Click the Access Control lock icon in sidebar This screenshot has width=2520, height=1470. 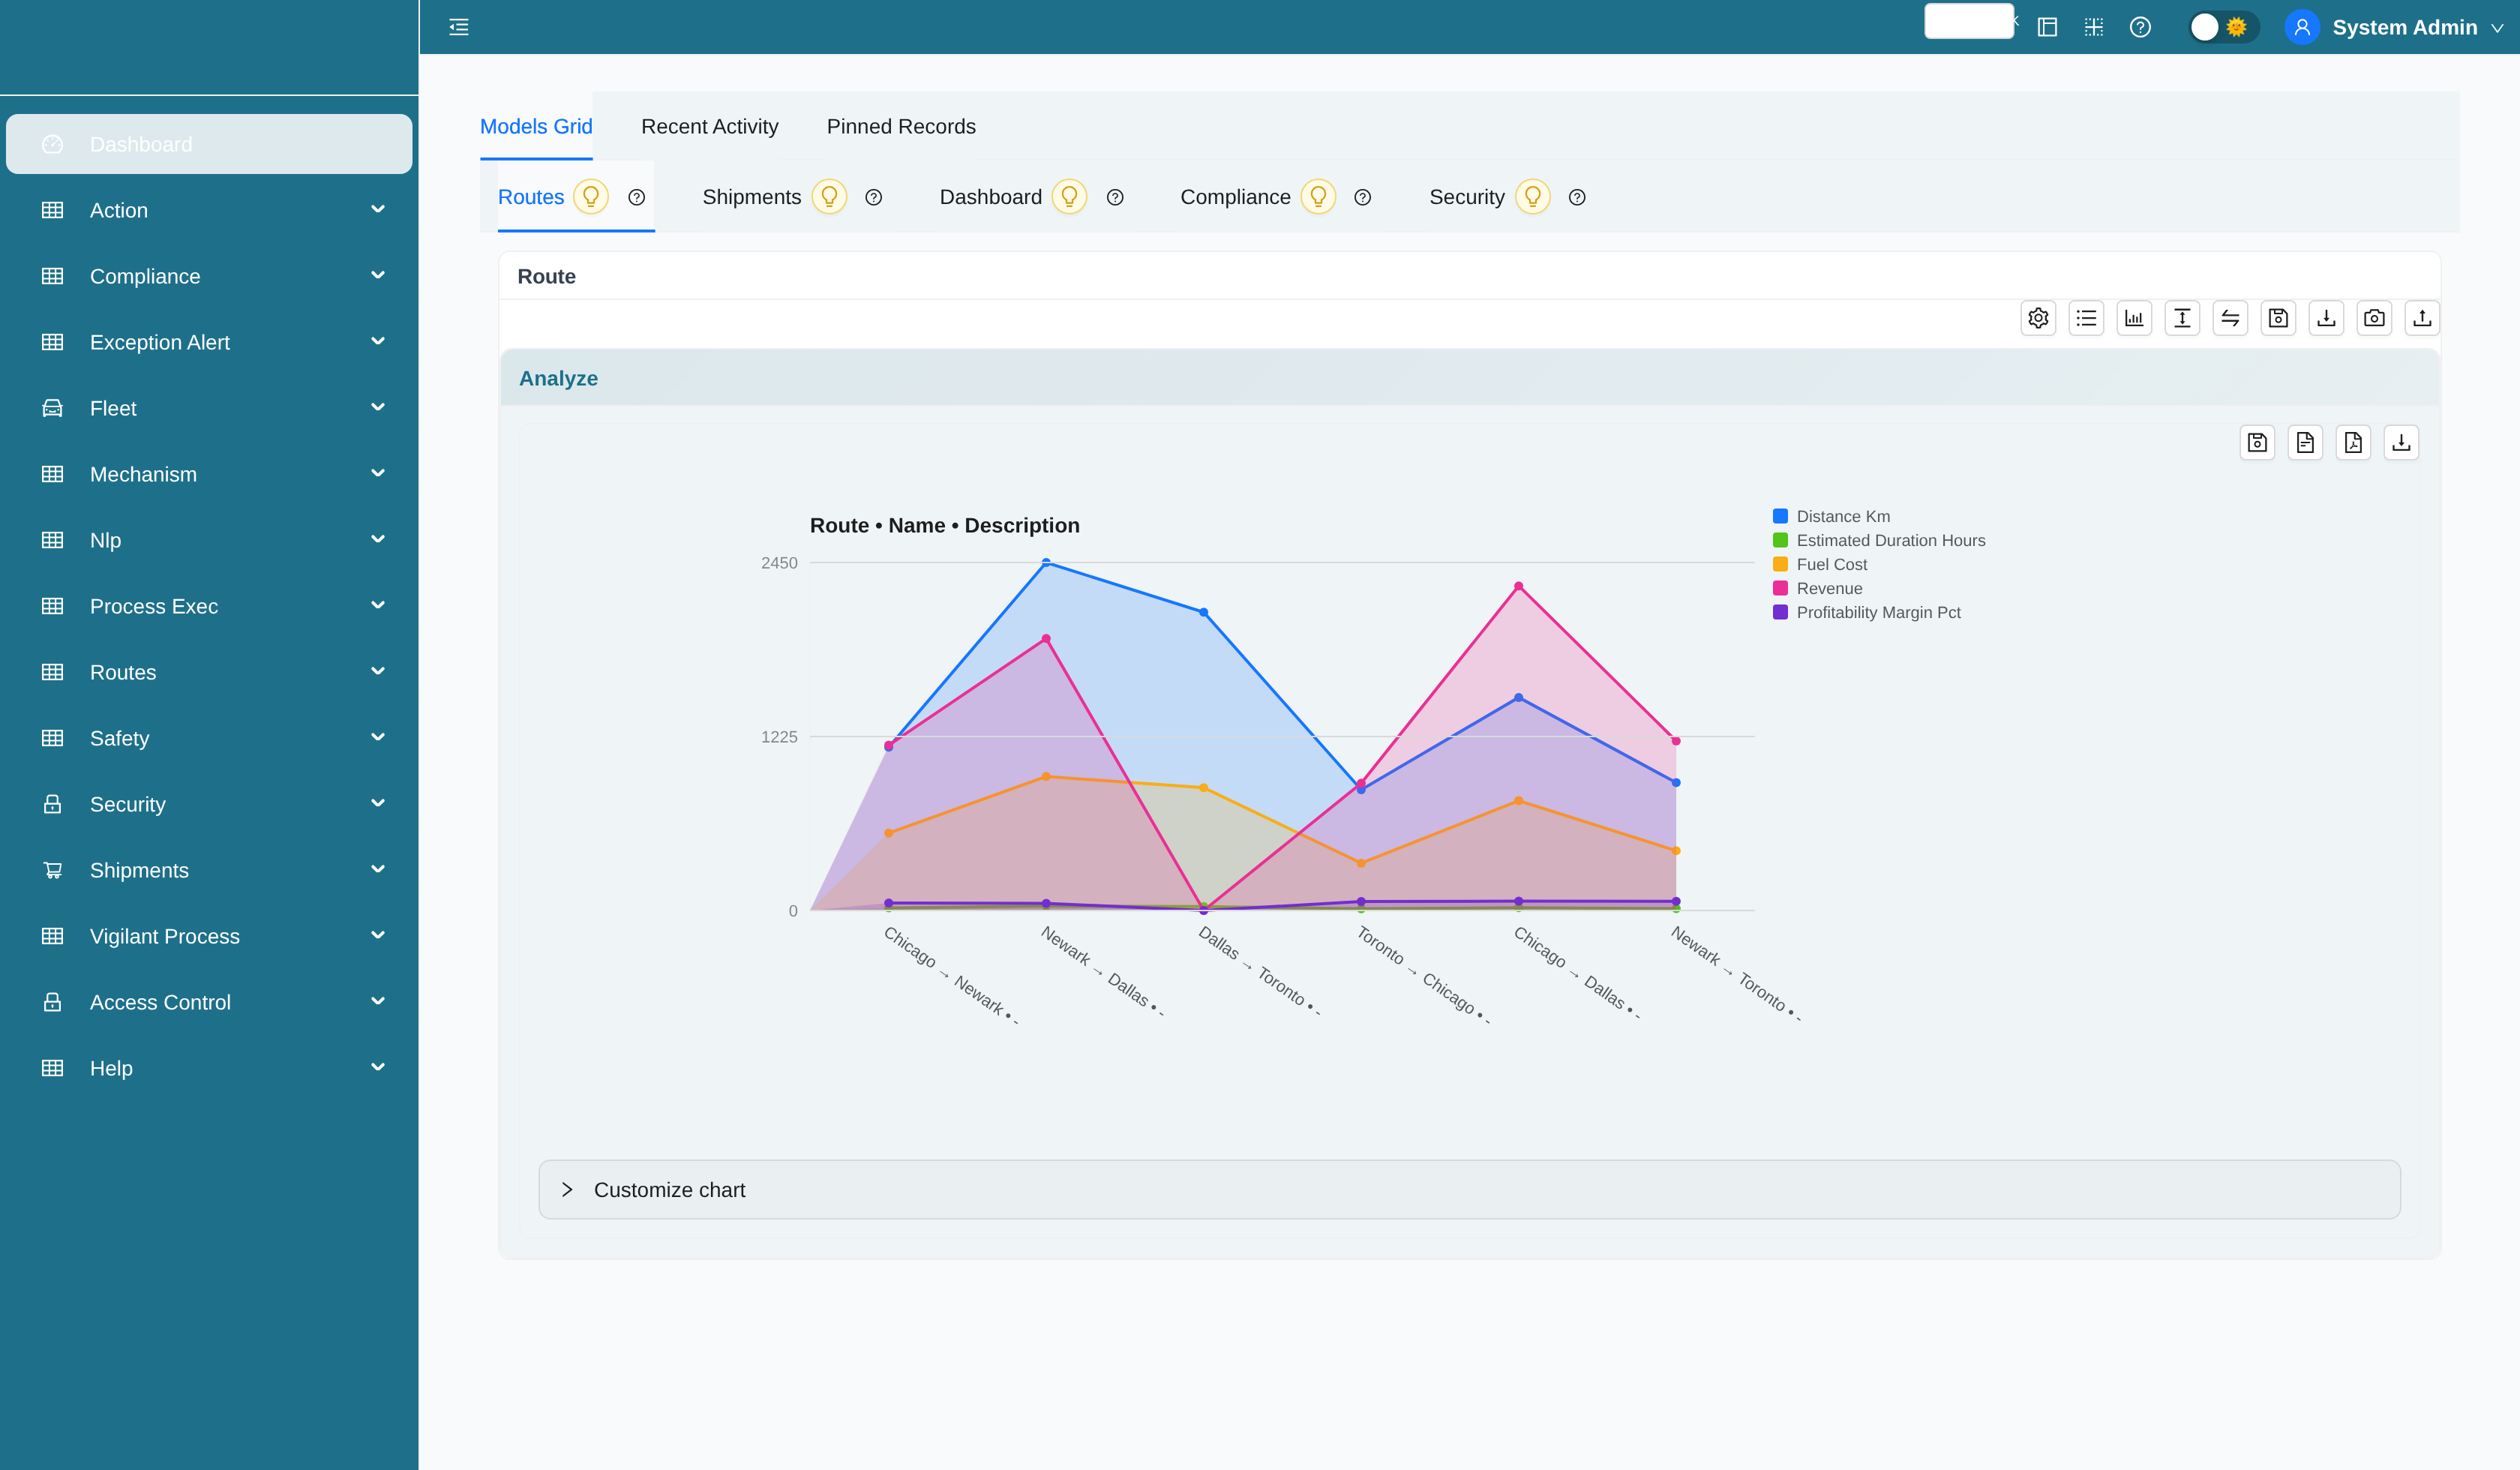(x=53, y=1002)
